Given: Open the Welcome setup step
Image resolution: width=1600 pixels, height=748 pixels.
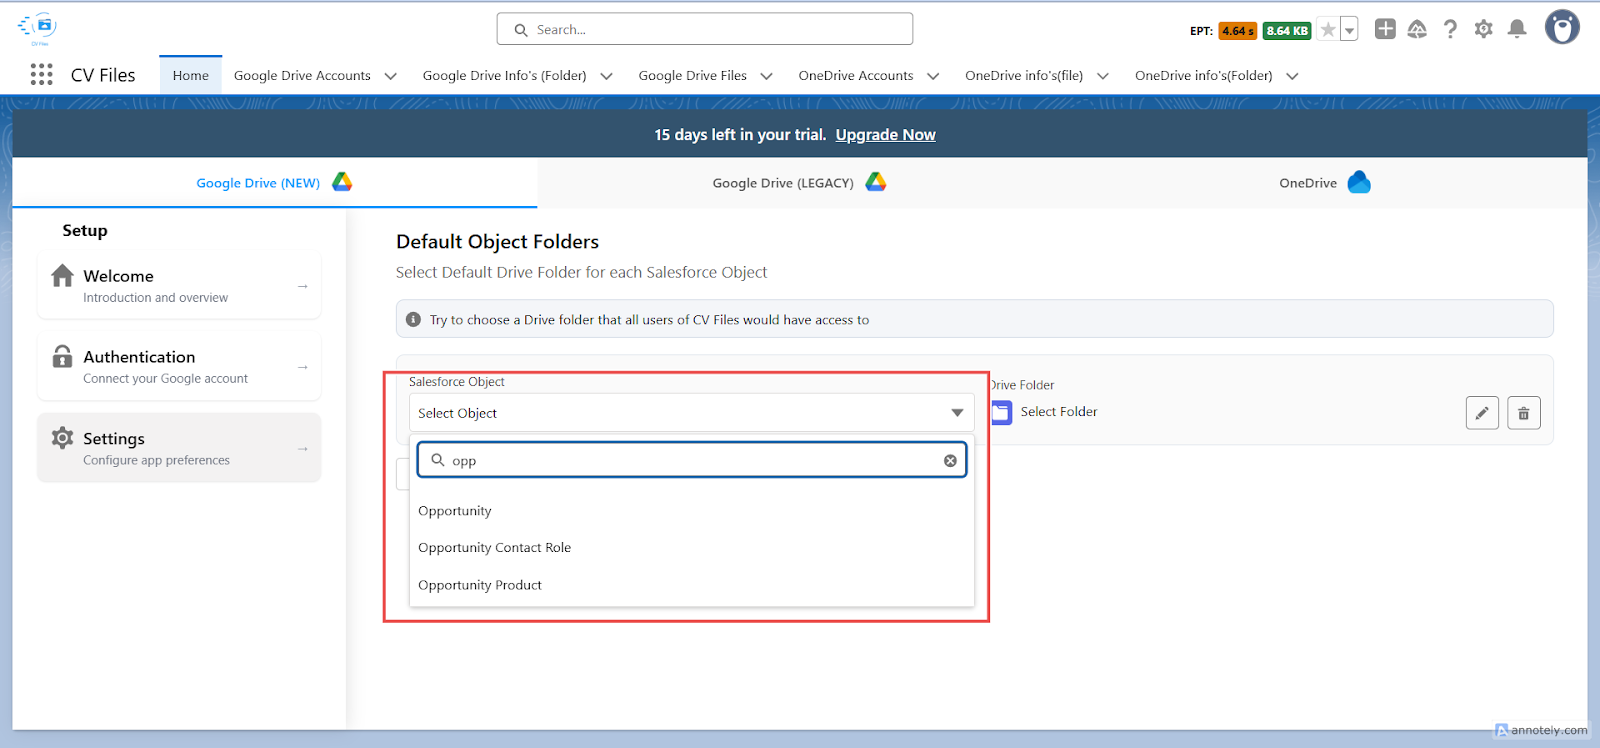Looking at the screenshot, I should pos(179,285).
